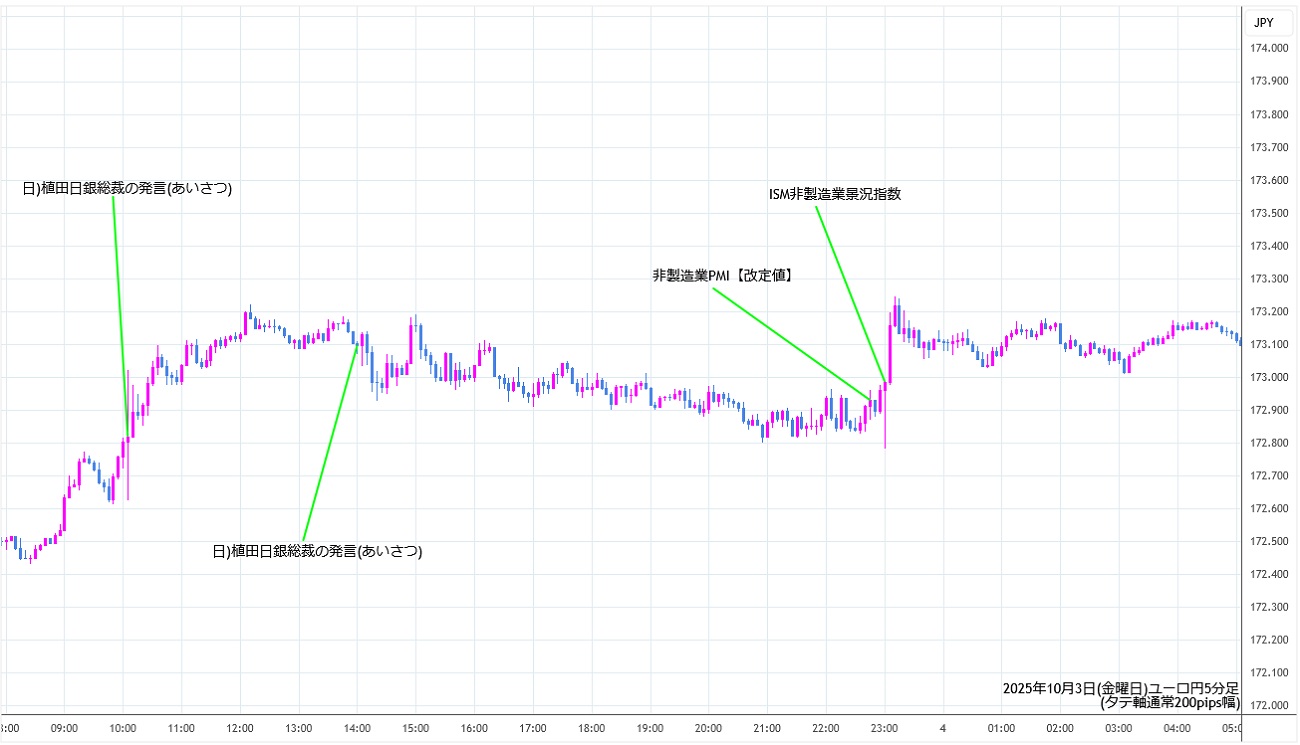Viewport: 1300px width, 745px height.
Task: Click the 173.000 price level label
Action: click(x=1270, y=377)
